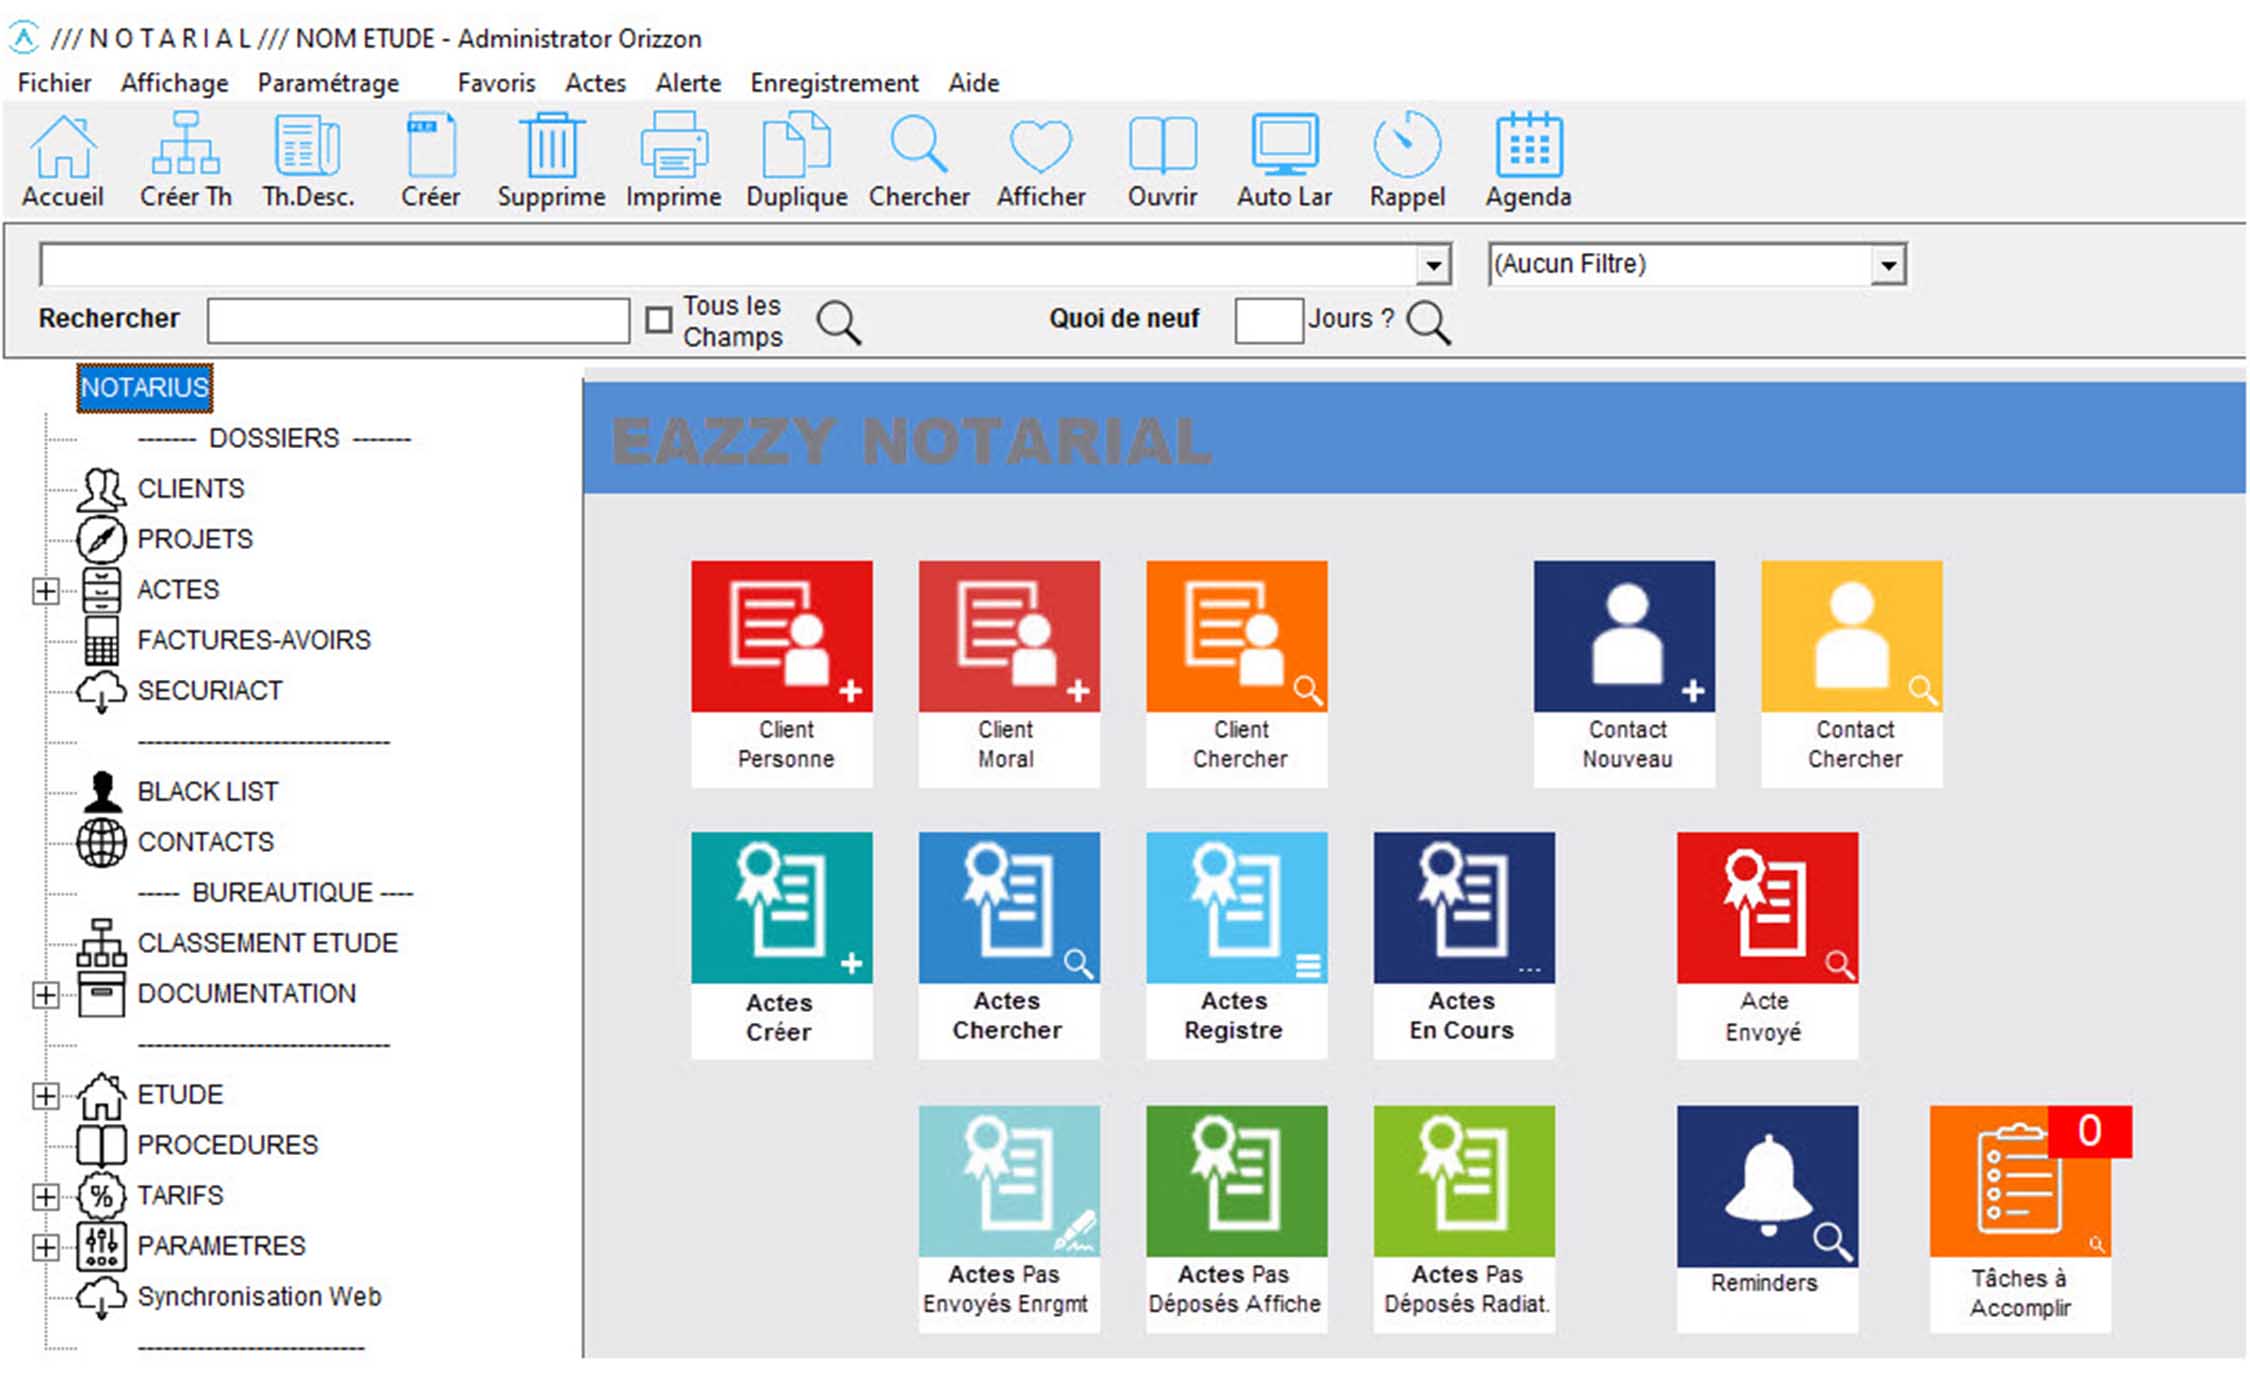Expand the PARAMETRES tree node
The height and width of the screenshot is (1373, 2250).
point(45,1247)
